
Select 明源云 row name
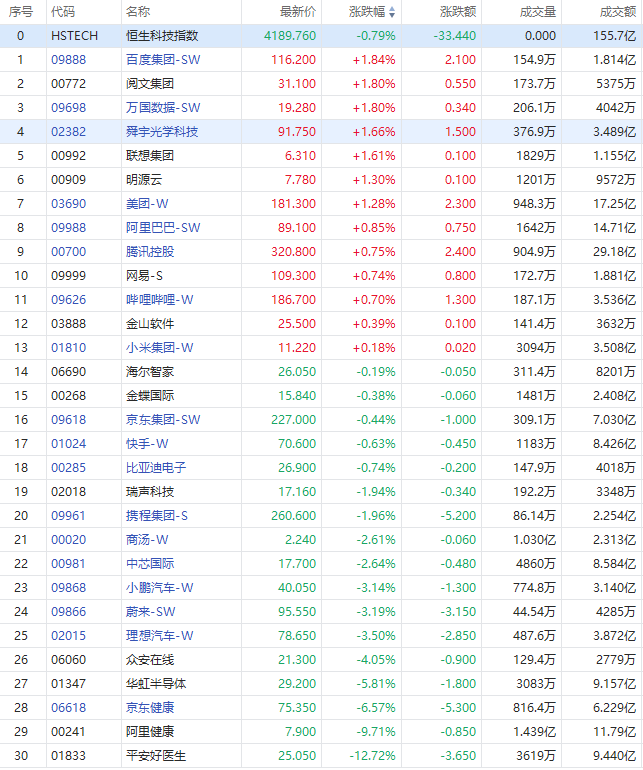point(144,180)
